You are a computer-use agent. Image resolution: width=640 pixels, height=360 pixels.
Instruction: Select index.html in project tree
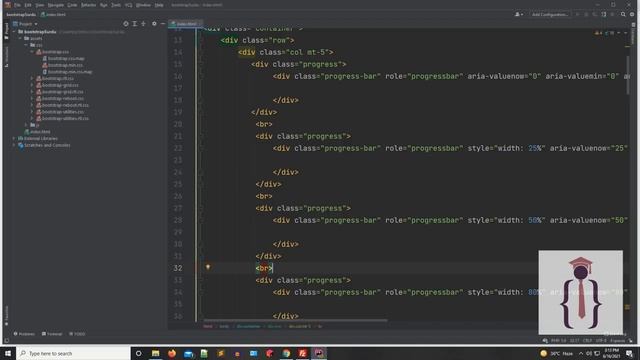[x=38, y=131]
